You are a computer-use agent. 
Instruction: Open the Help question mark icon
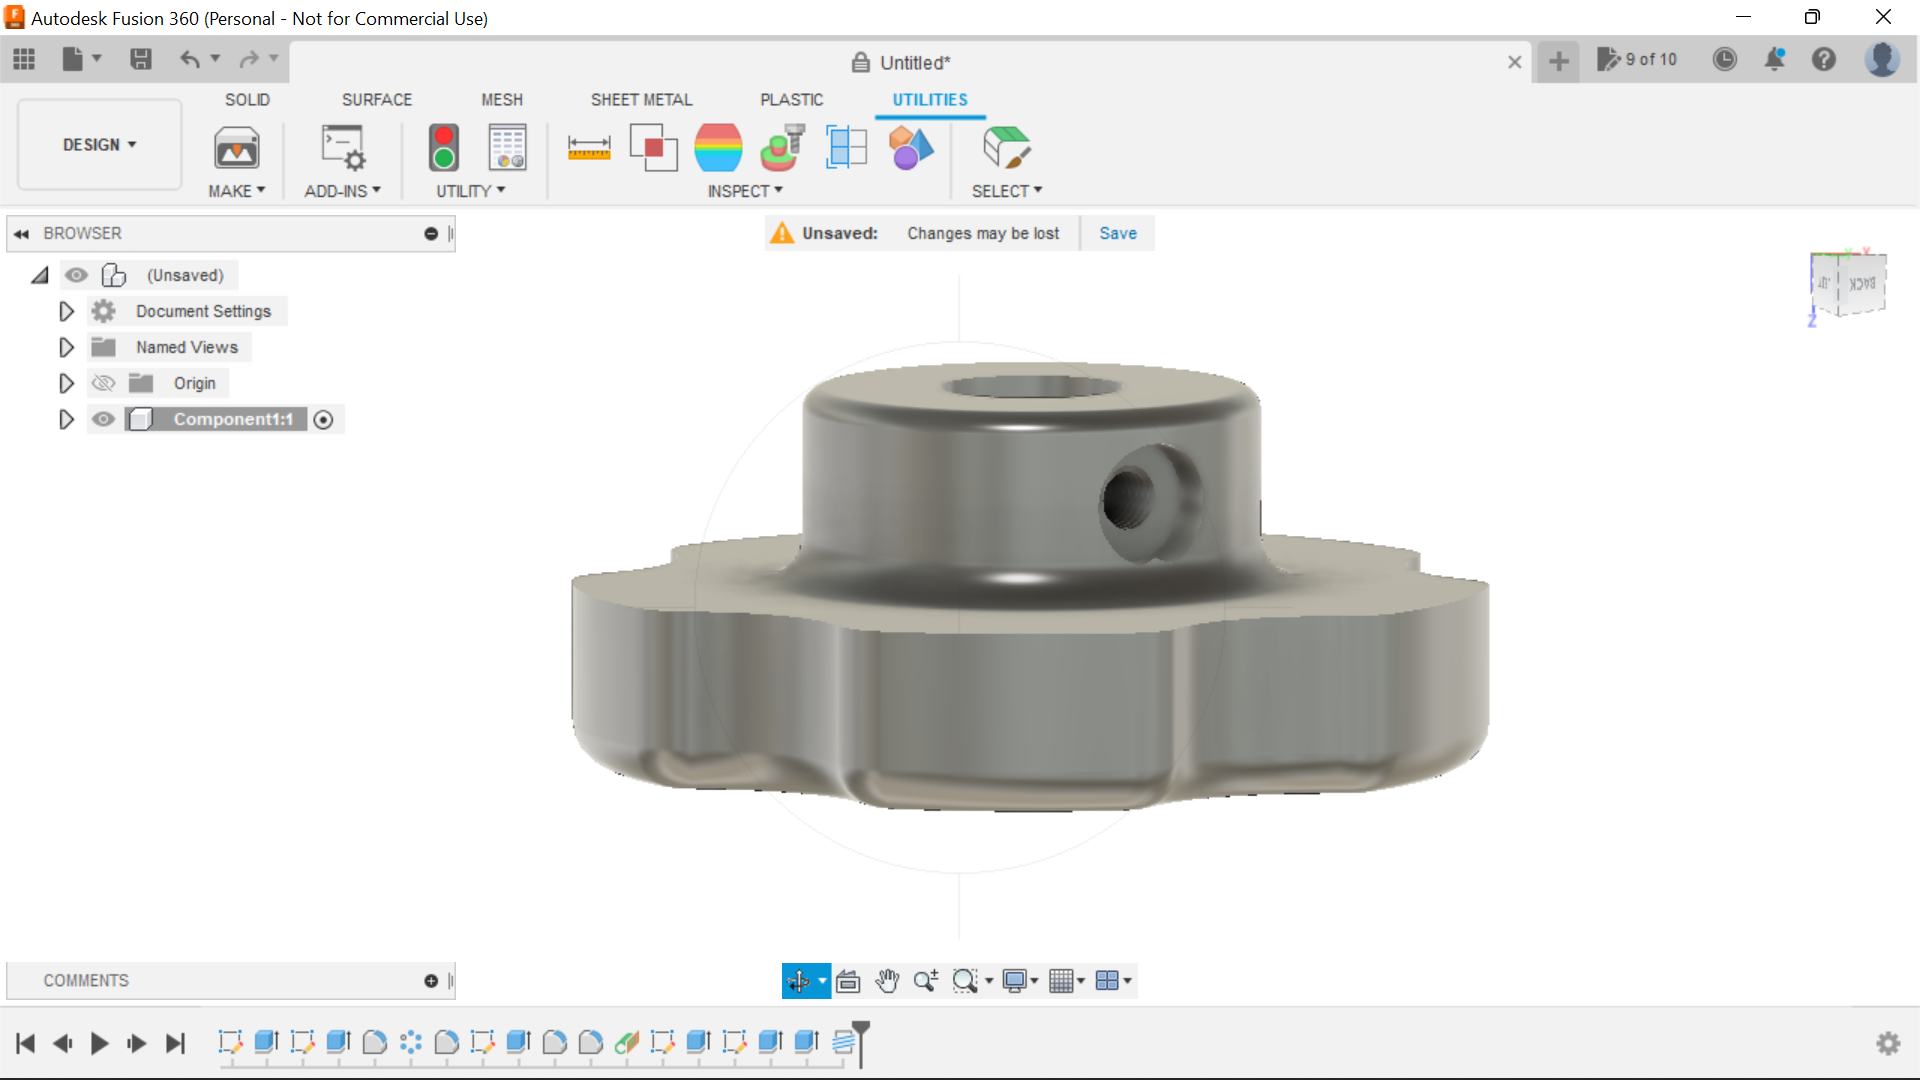pos(1824,60)
